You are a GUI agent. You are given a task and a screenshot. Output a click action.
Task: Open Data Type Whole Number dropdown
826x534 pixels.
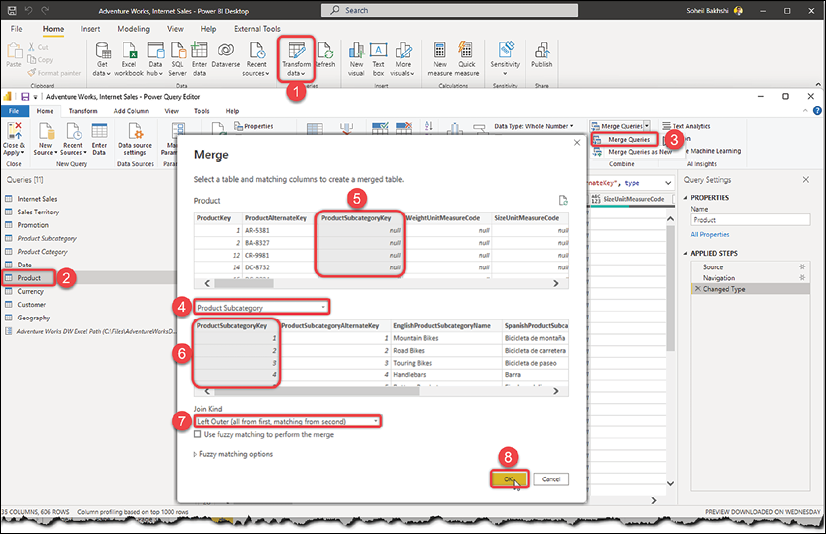coord(534,126)
